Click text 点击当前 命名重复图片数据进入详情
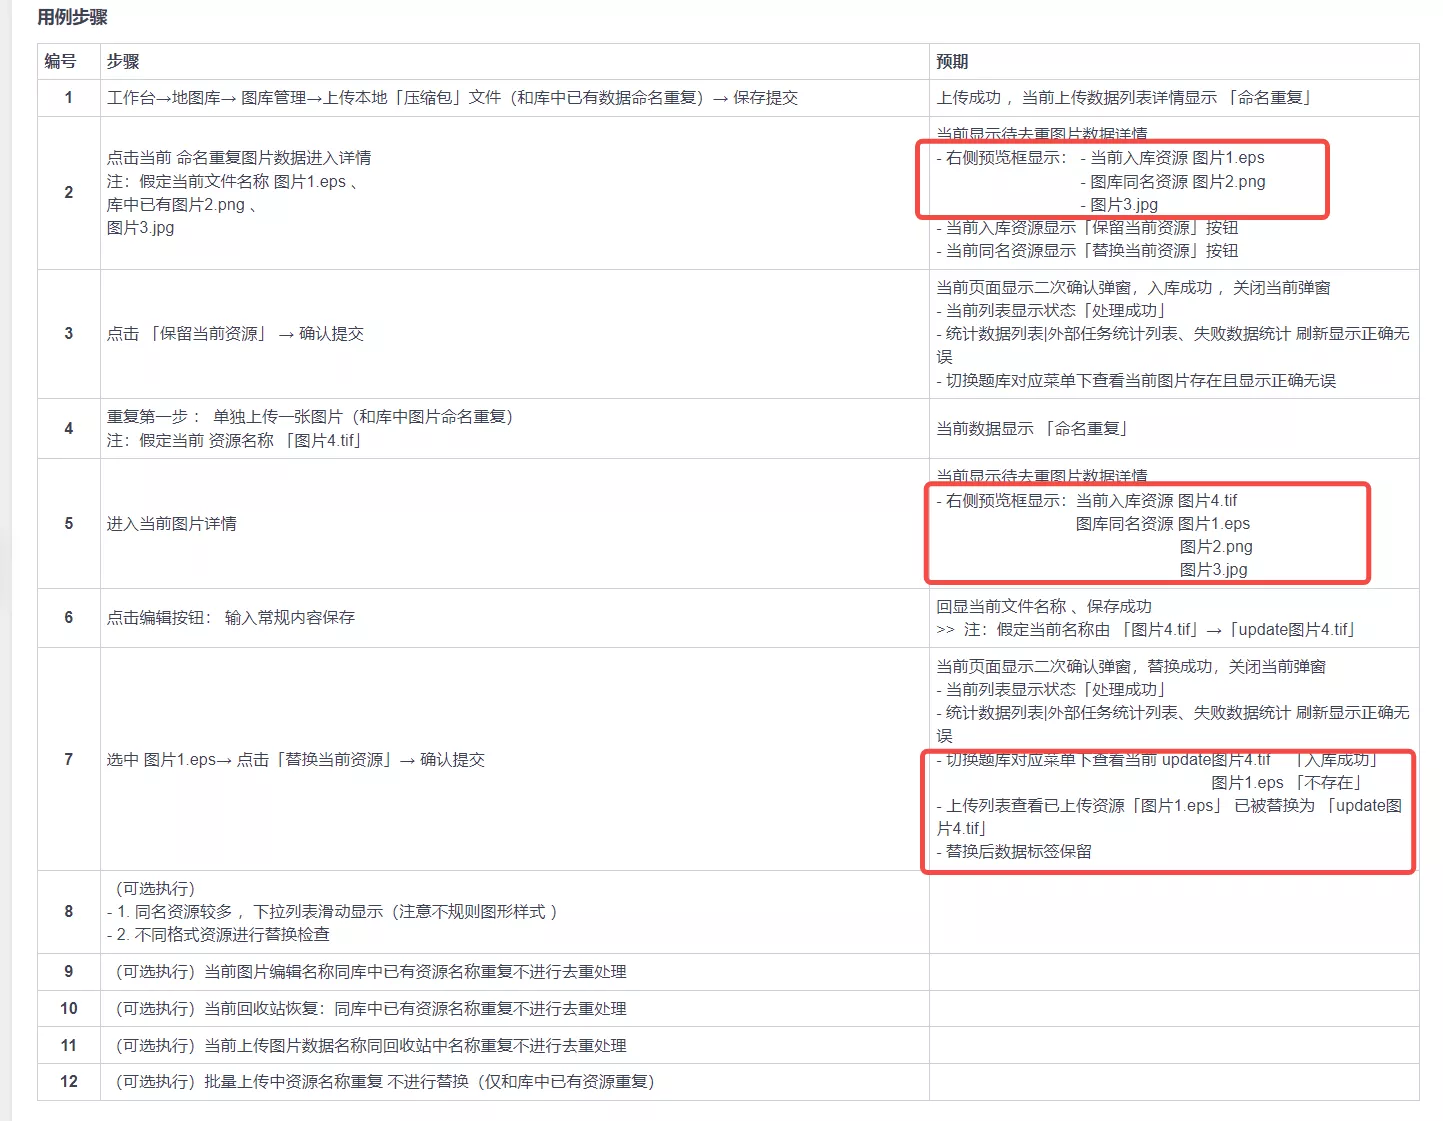The height and width of the screenshot is (1121, 1443). (239, 158)
